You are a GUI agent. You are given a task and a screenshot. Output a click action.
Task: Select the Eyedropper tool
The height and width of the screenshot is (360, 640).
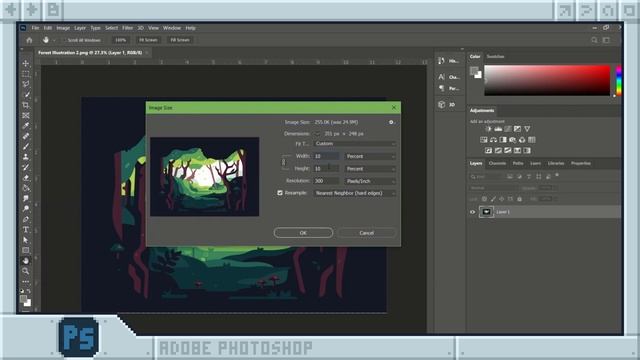[x=26, y=126]
